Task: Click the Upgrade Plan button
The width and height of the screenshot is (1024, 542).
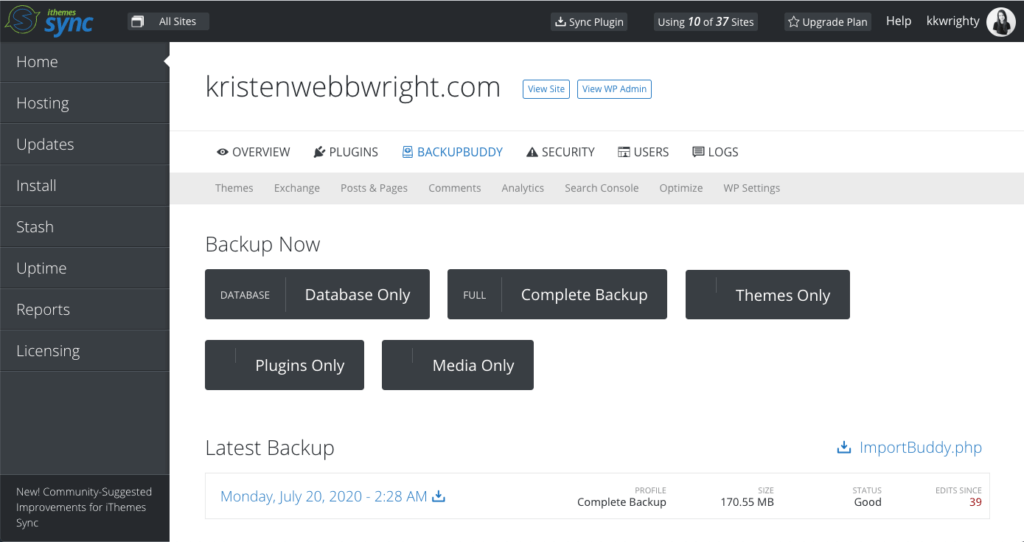Action: [827, 22]
